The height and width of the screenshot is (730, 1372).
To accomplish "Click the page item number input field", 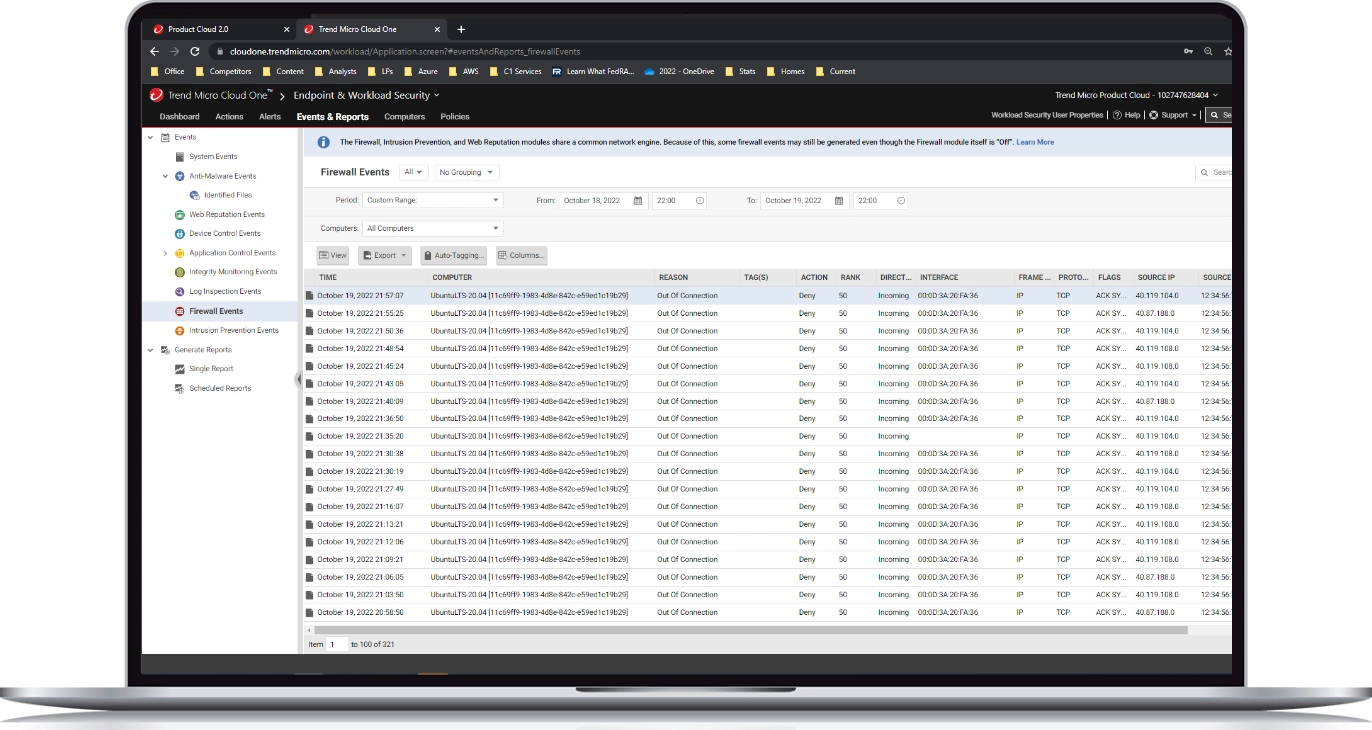I will [x=337, y=644].
